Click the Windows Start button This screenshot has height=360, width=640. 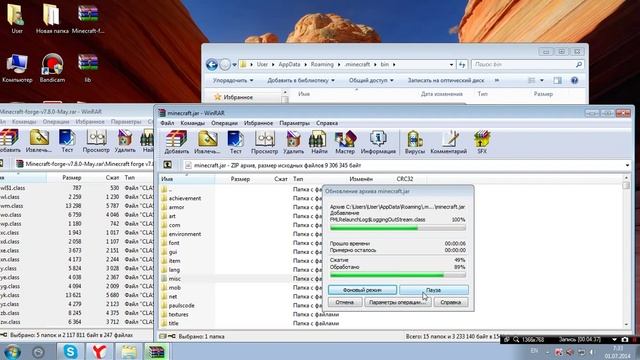point(12,352)
